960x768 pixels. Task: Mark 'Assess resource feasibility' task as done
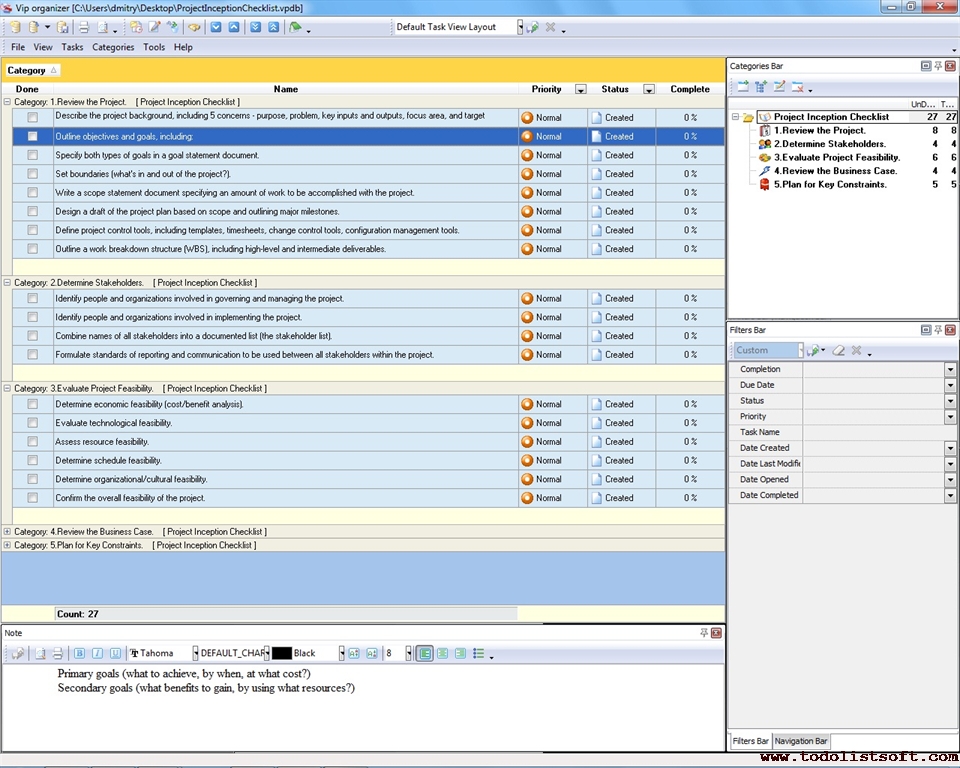(33, 442)
